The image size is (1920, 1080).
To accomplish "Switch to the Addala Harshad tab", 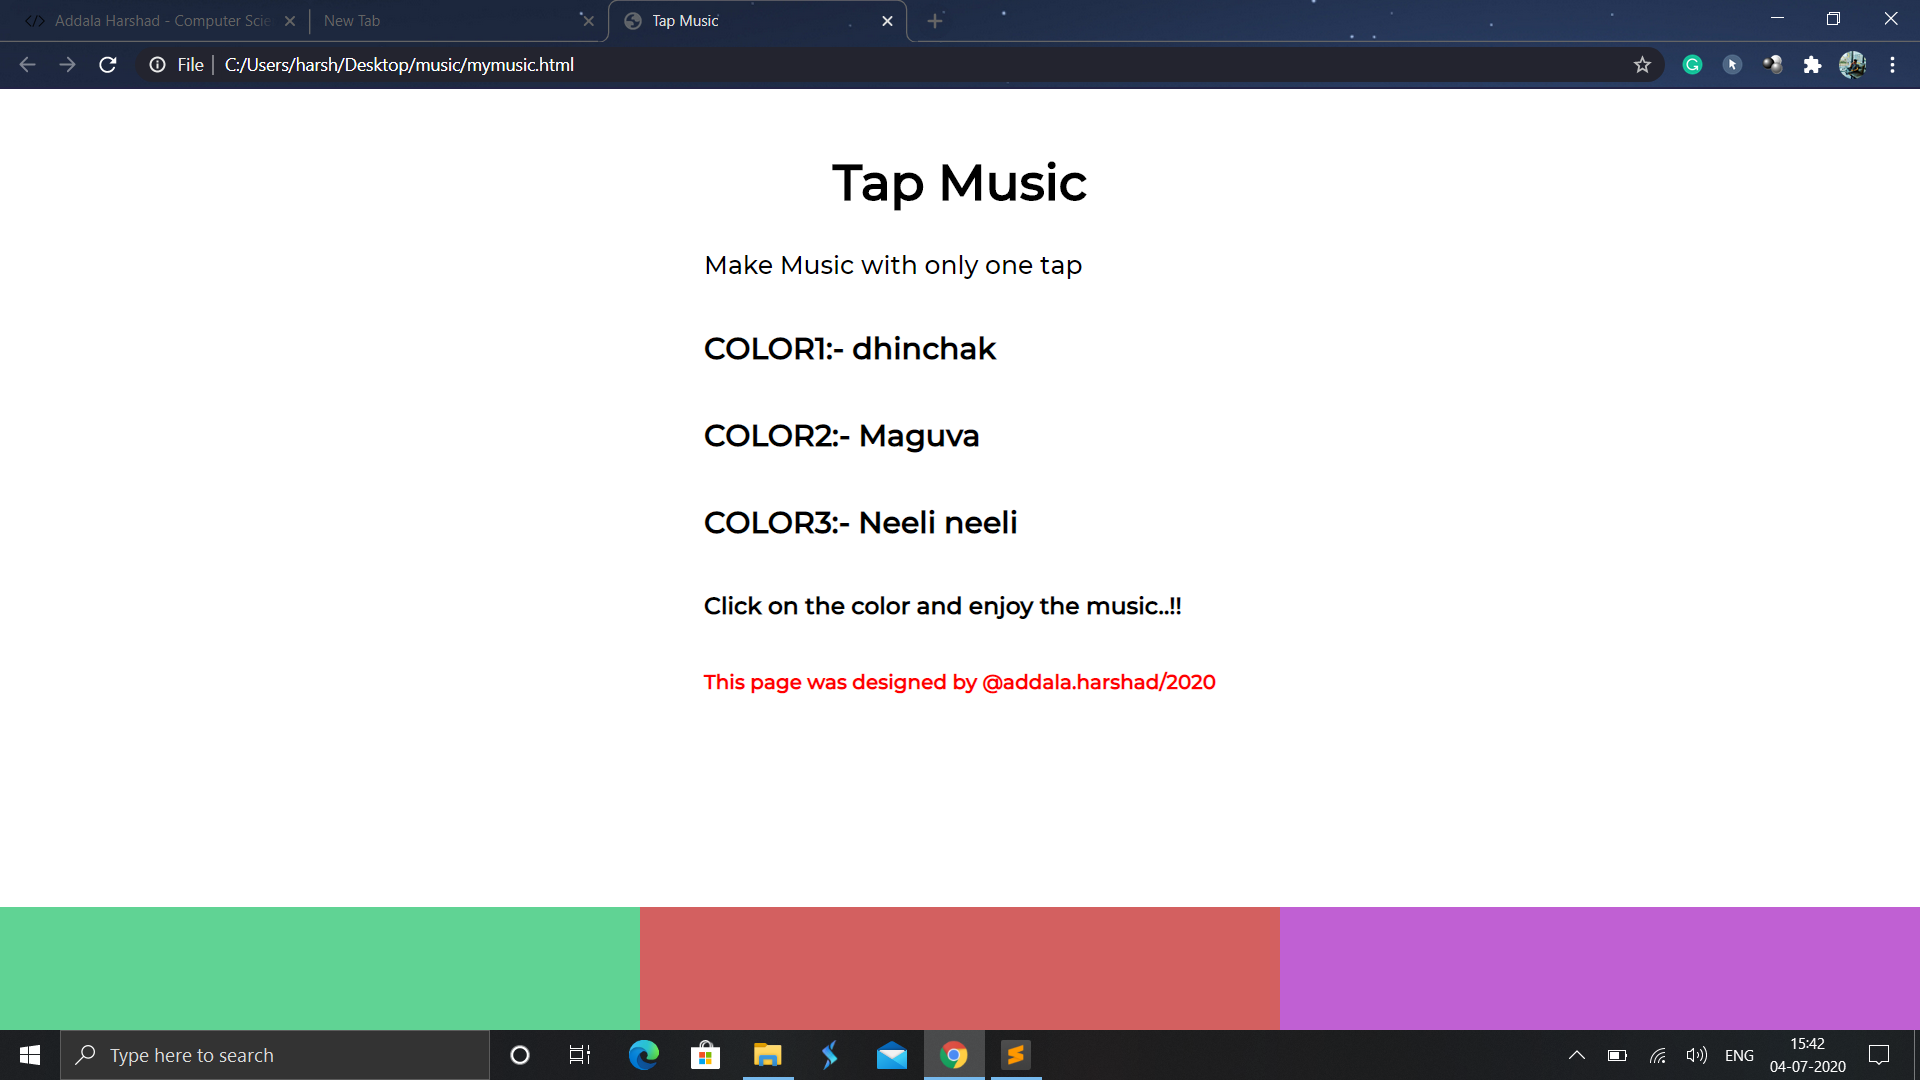I will [160, 21].
